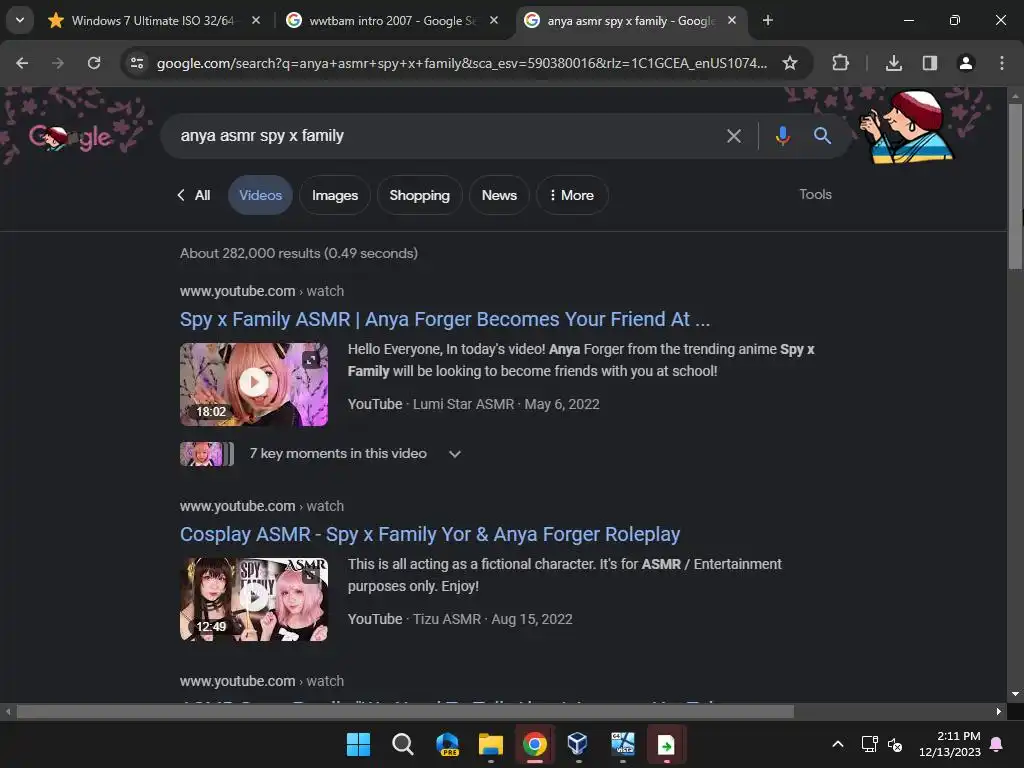Viewport: 1024px width, 768px height.
Task: Switch to Windows 7 Ultimate ISO tab
Action: pos(153,21)
